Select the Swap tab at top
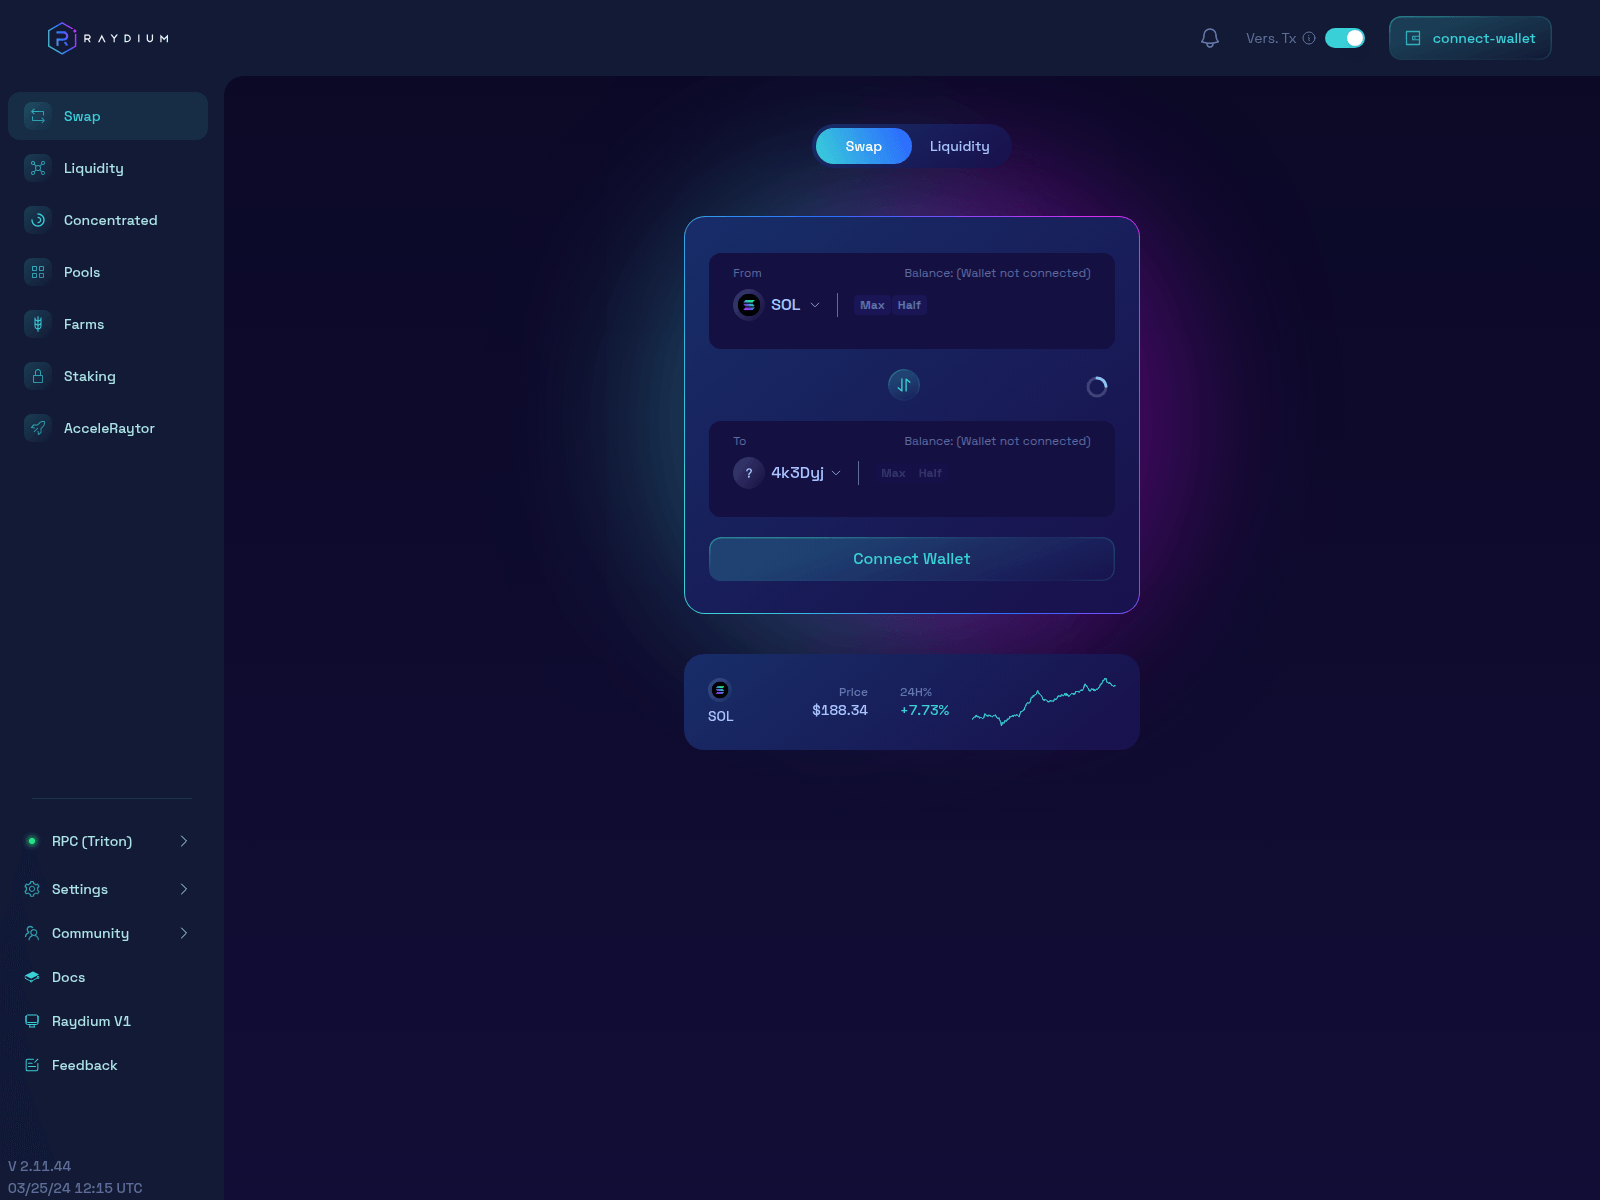Viewport: 1600px width, 1200px height. click(x=863, y=146)
